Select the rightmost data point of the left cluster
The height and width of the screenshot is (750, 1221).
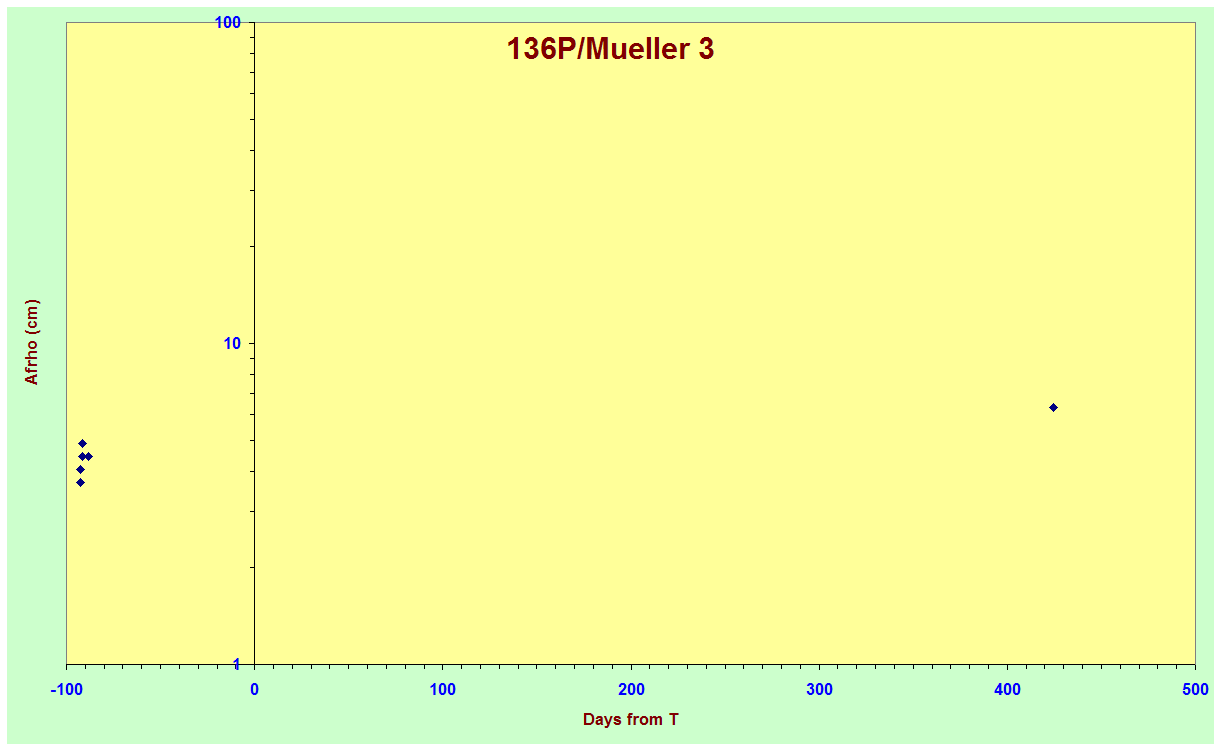[88, 456]
